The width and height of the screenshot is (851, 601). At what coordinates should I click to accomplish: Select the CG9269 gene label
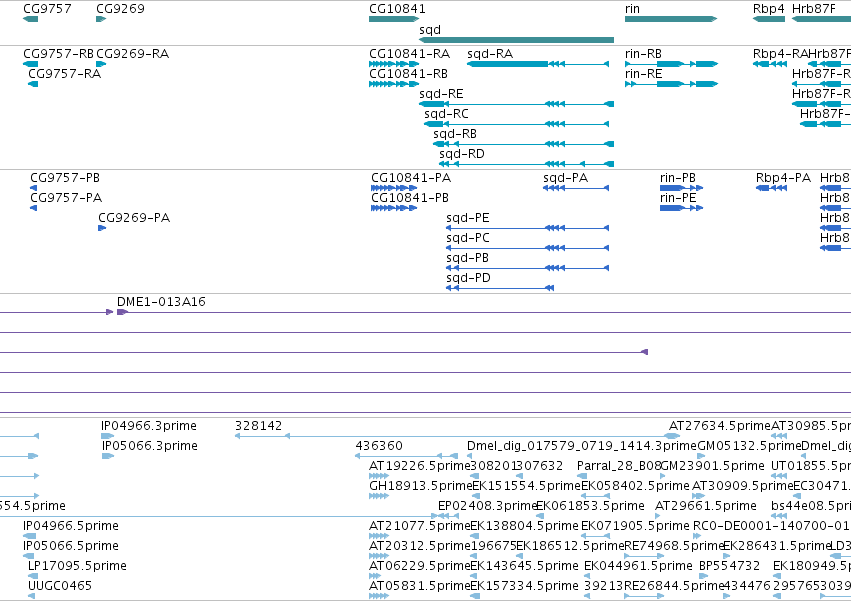(x=120, y=9)
